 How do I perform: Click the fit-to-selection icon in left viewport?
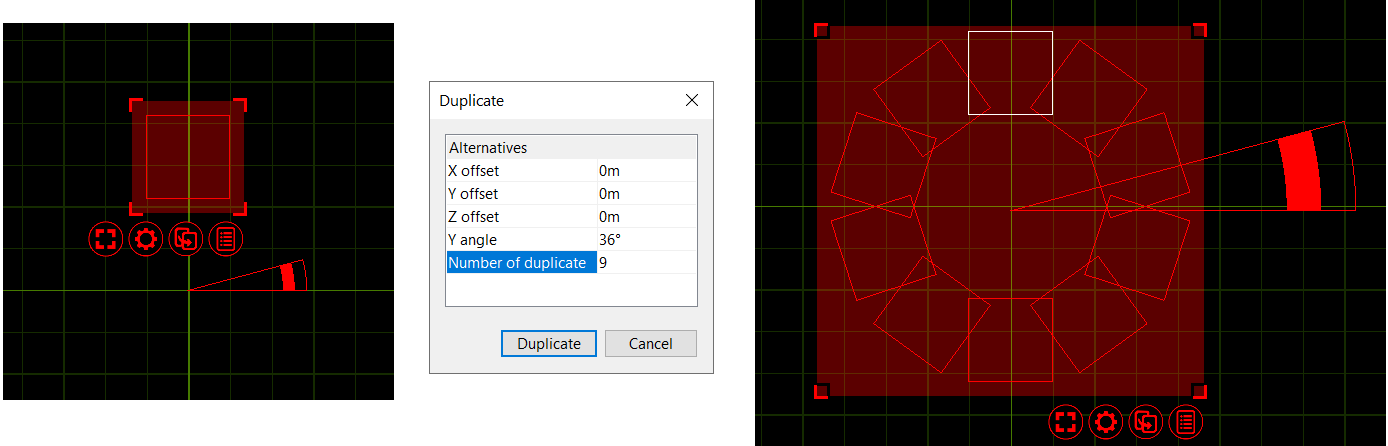point(105,239)
